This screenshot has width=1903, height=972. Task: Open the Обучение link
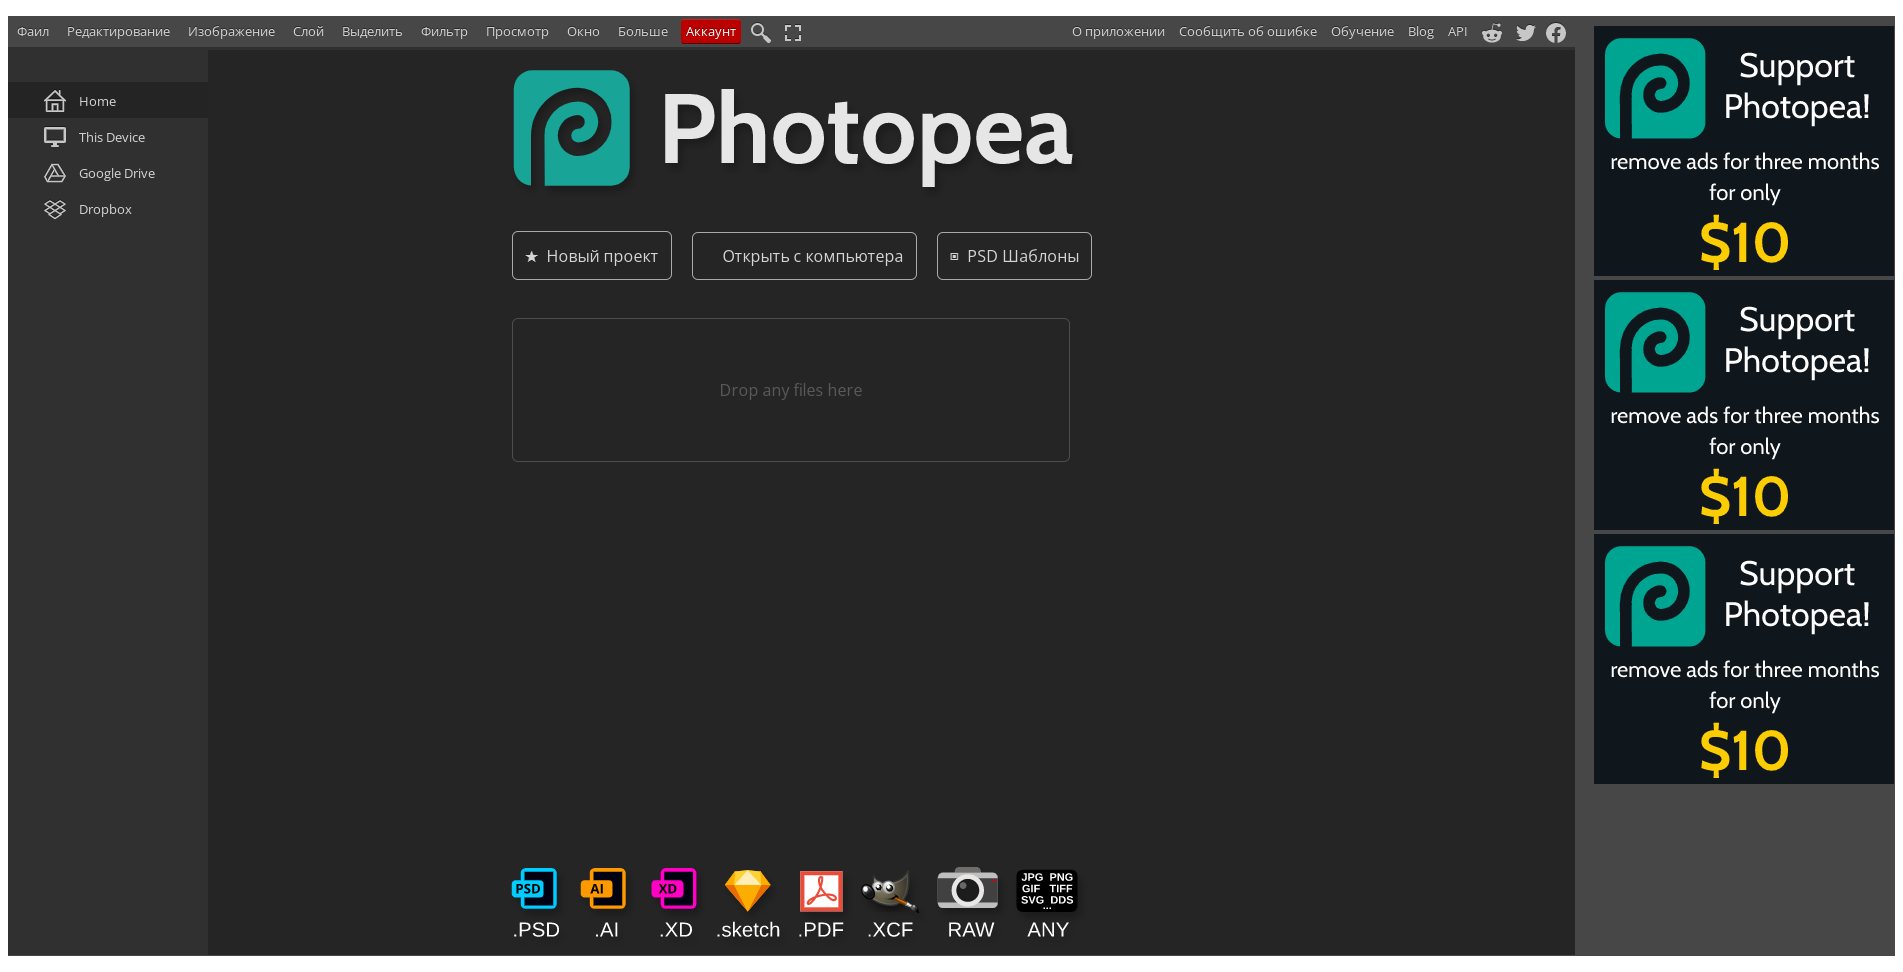pos(1362,32)
